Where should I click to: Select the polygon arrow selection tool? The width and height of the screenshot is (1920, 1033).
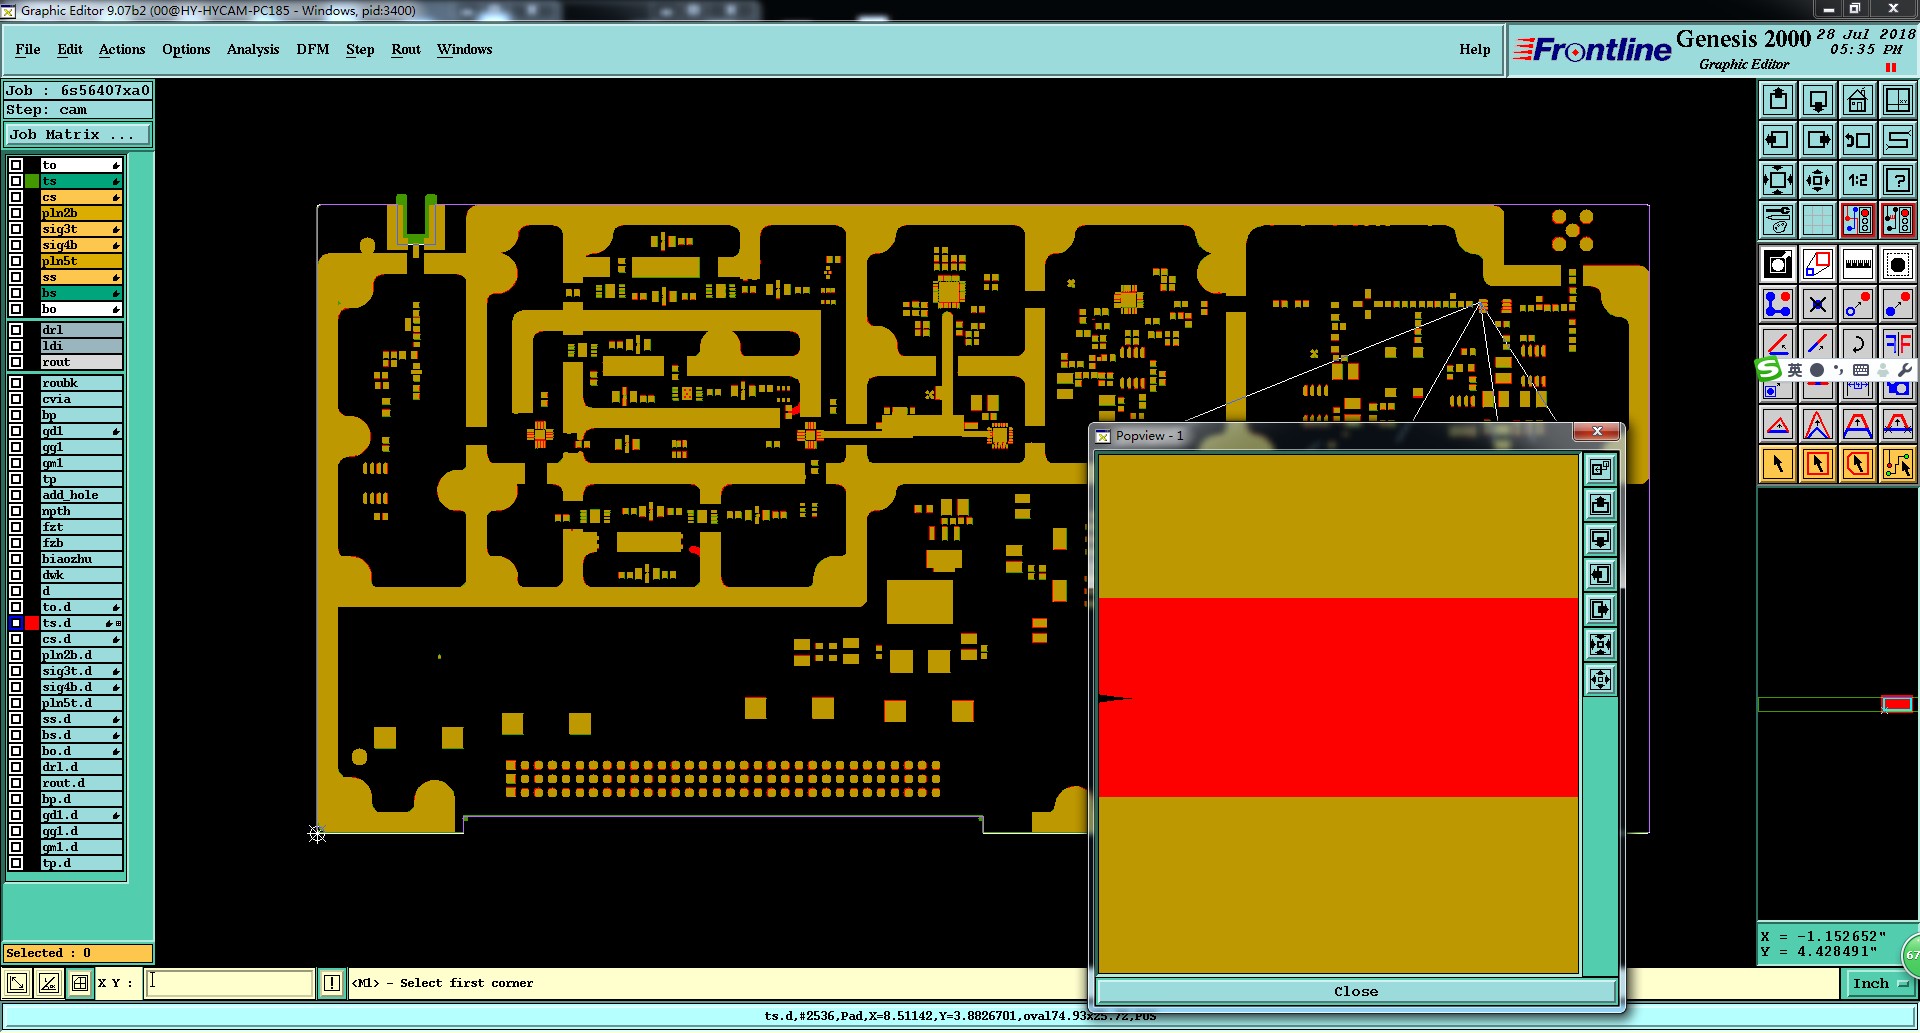click(1858, 464)
